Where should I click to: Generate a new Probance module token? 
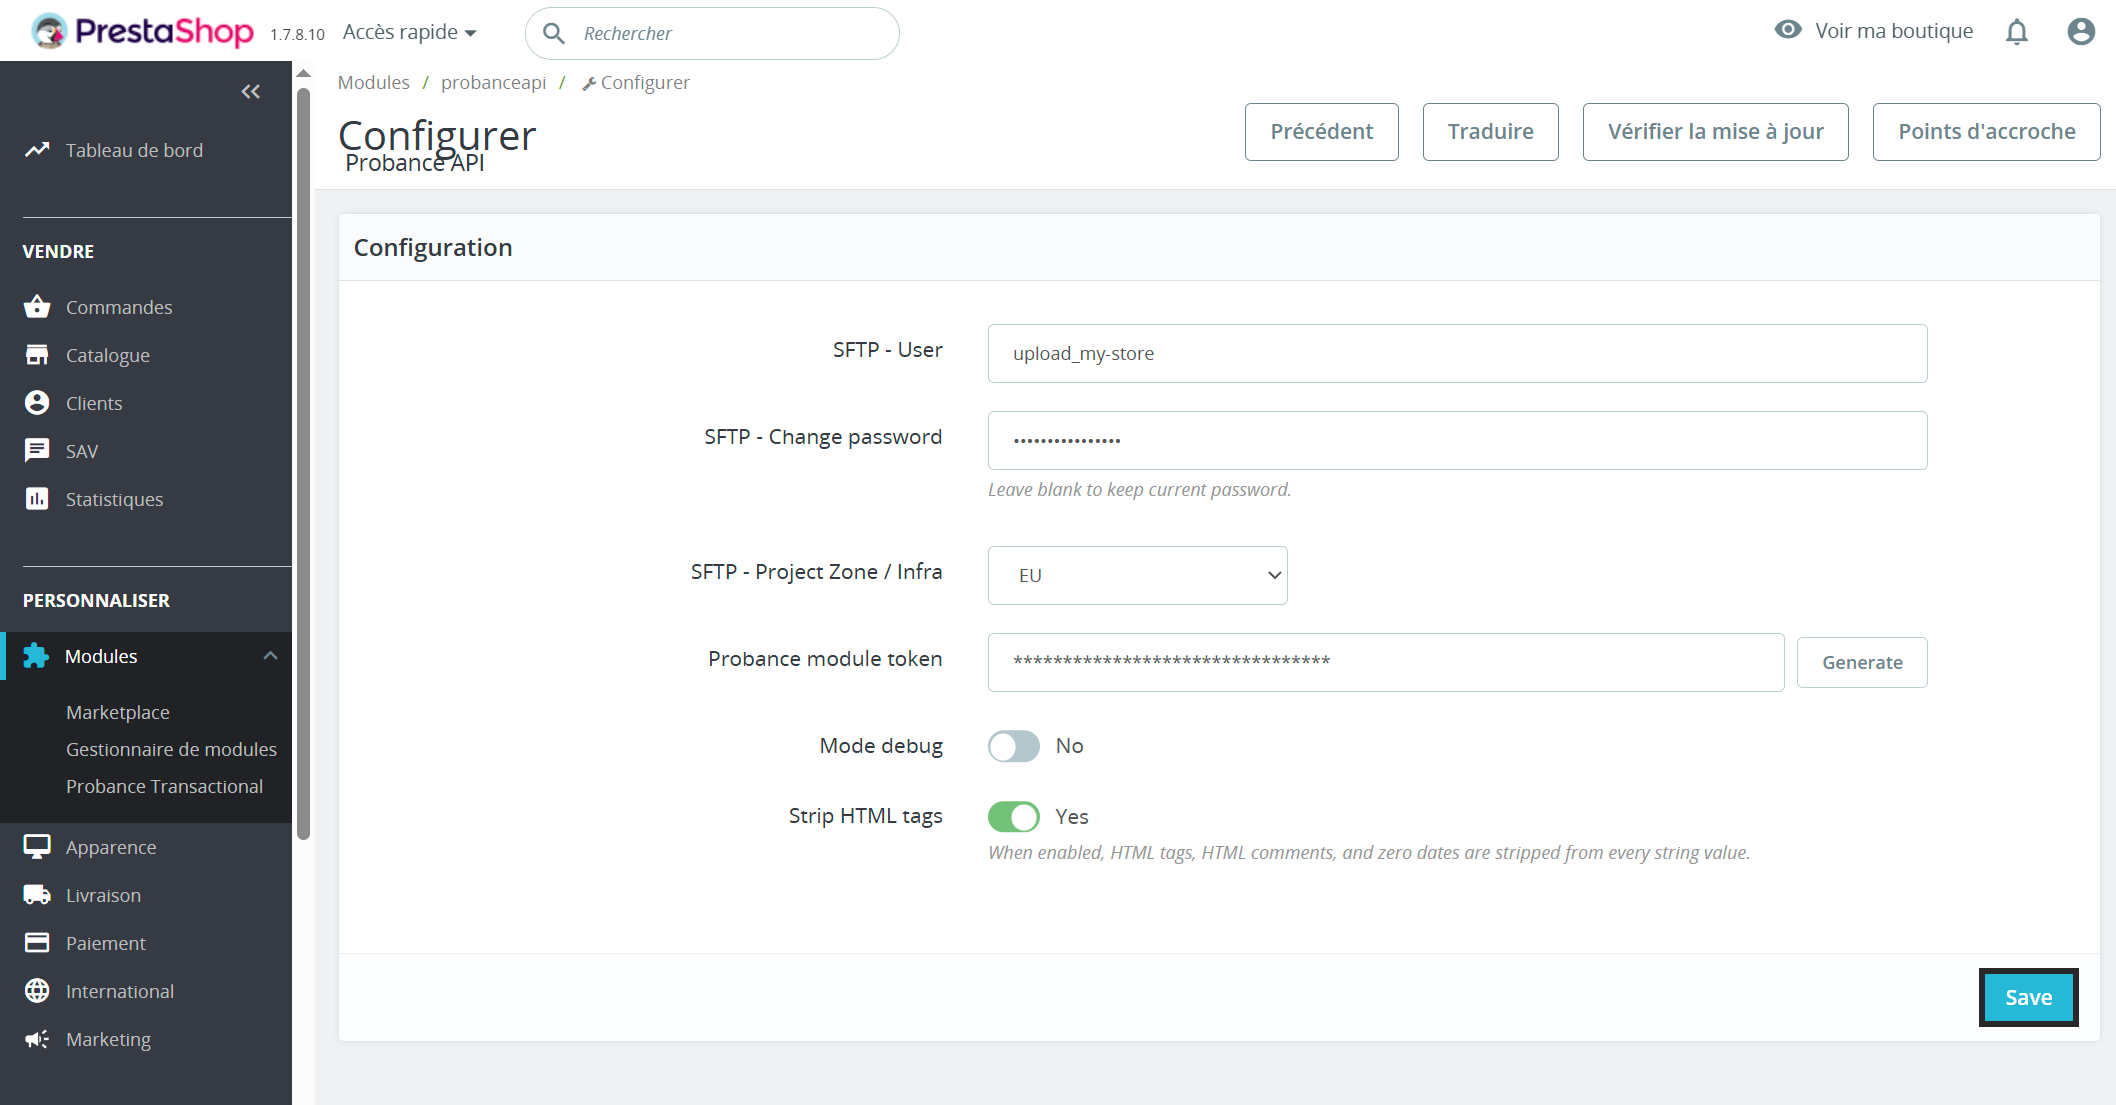1862,662
